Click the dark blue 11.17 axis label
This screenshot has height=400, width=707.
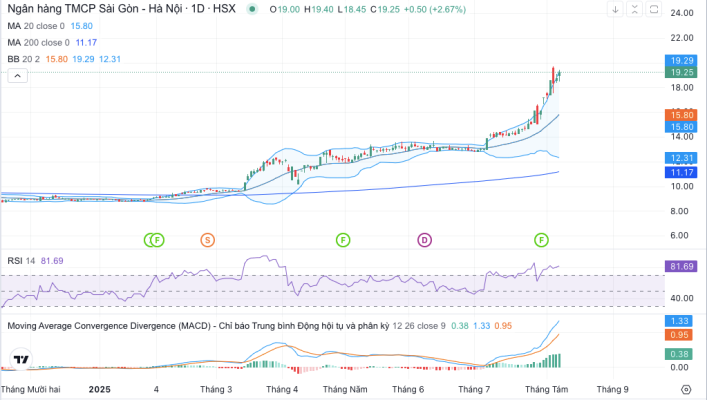[x=681, y=172]
